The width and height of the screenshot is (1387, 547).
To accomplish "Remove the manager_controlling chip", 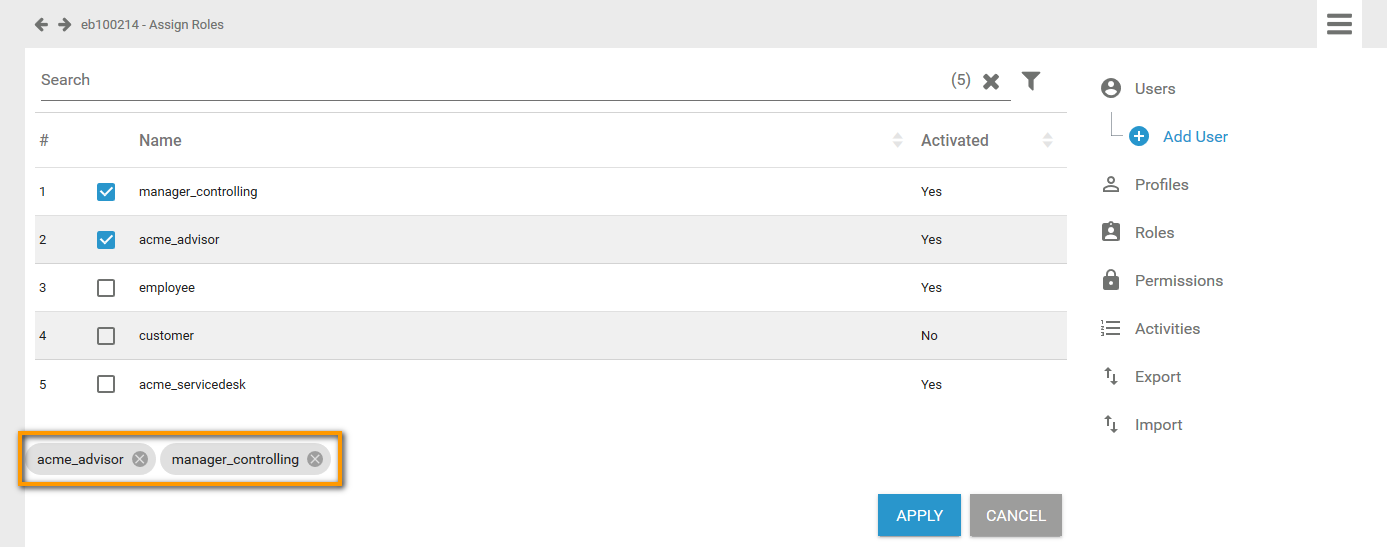I will point(315,459).
